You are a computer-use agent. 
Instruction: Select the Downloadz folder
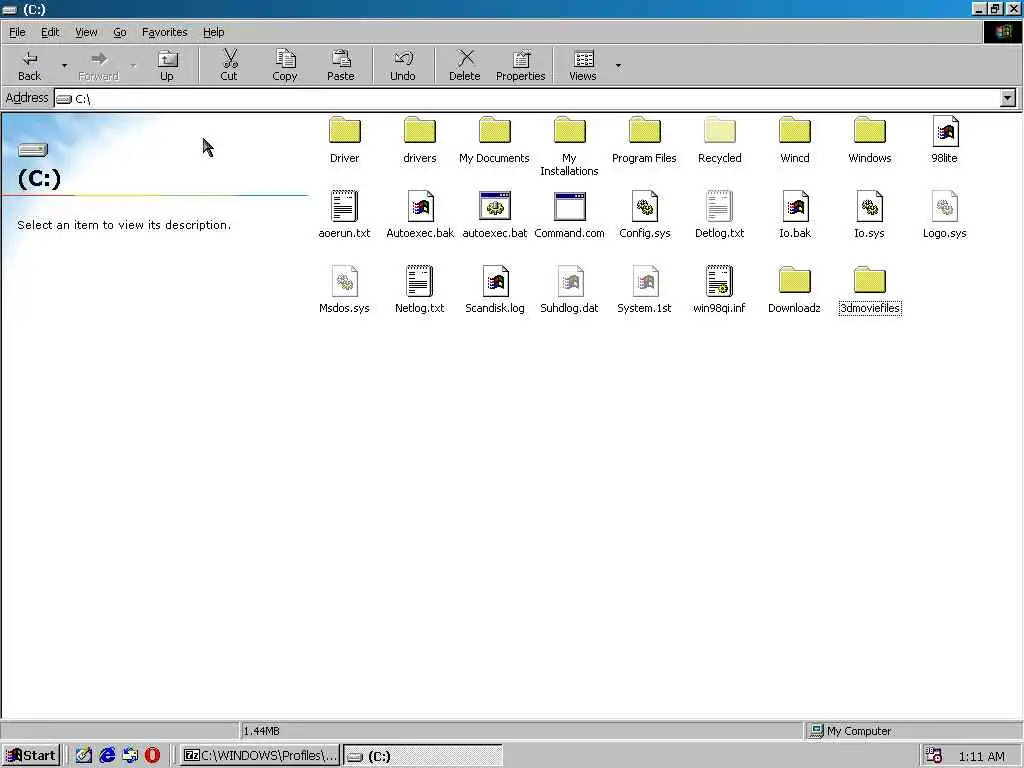[x=795, y=290]
